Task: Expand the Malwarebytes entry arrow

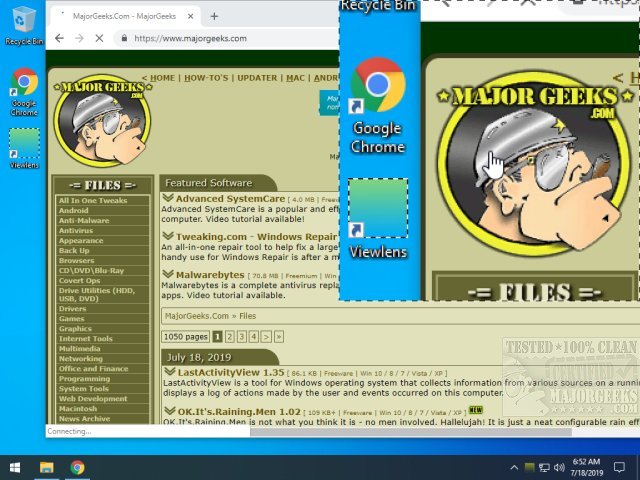Action: tap(168, 274)
